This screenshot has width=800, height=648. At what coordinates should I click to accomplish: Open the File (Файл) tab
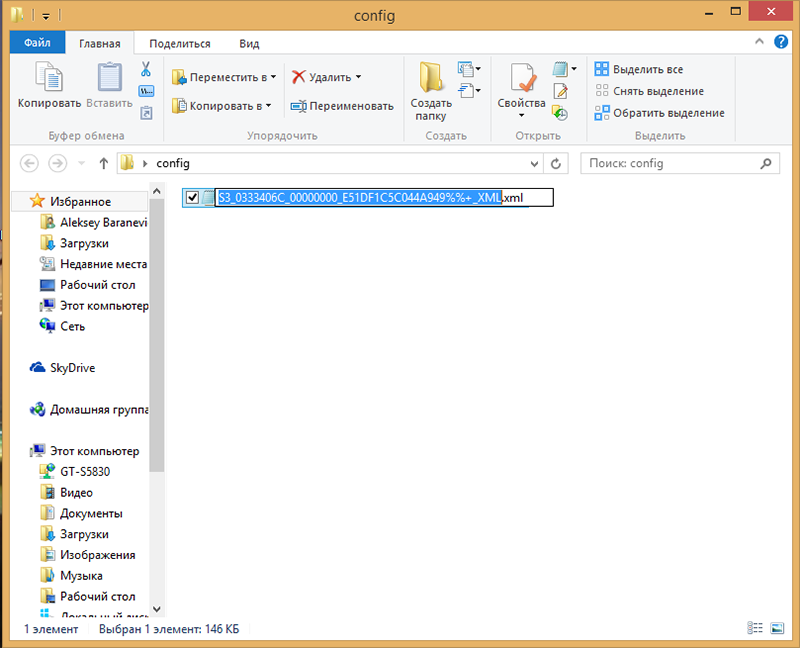coord(37,43)
